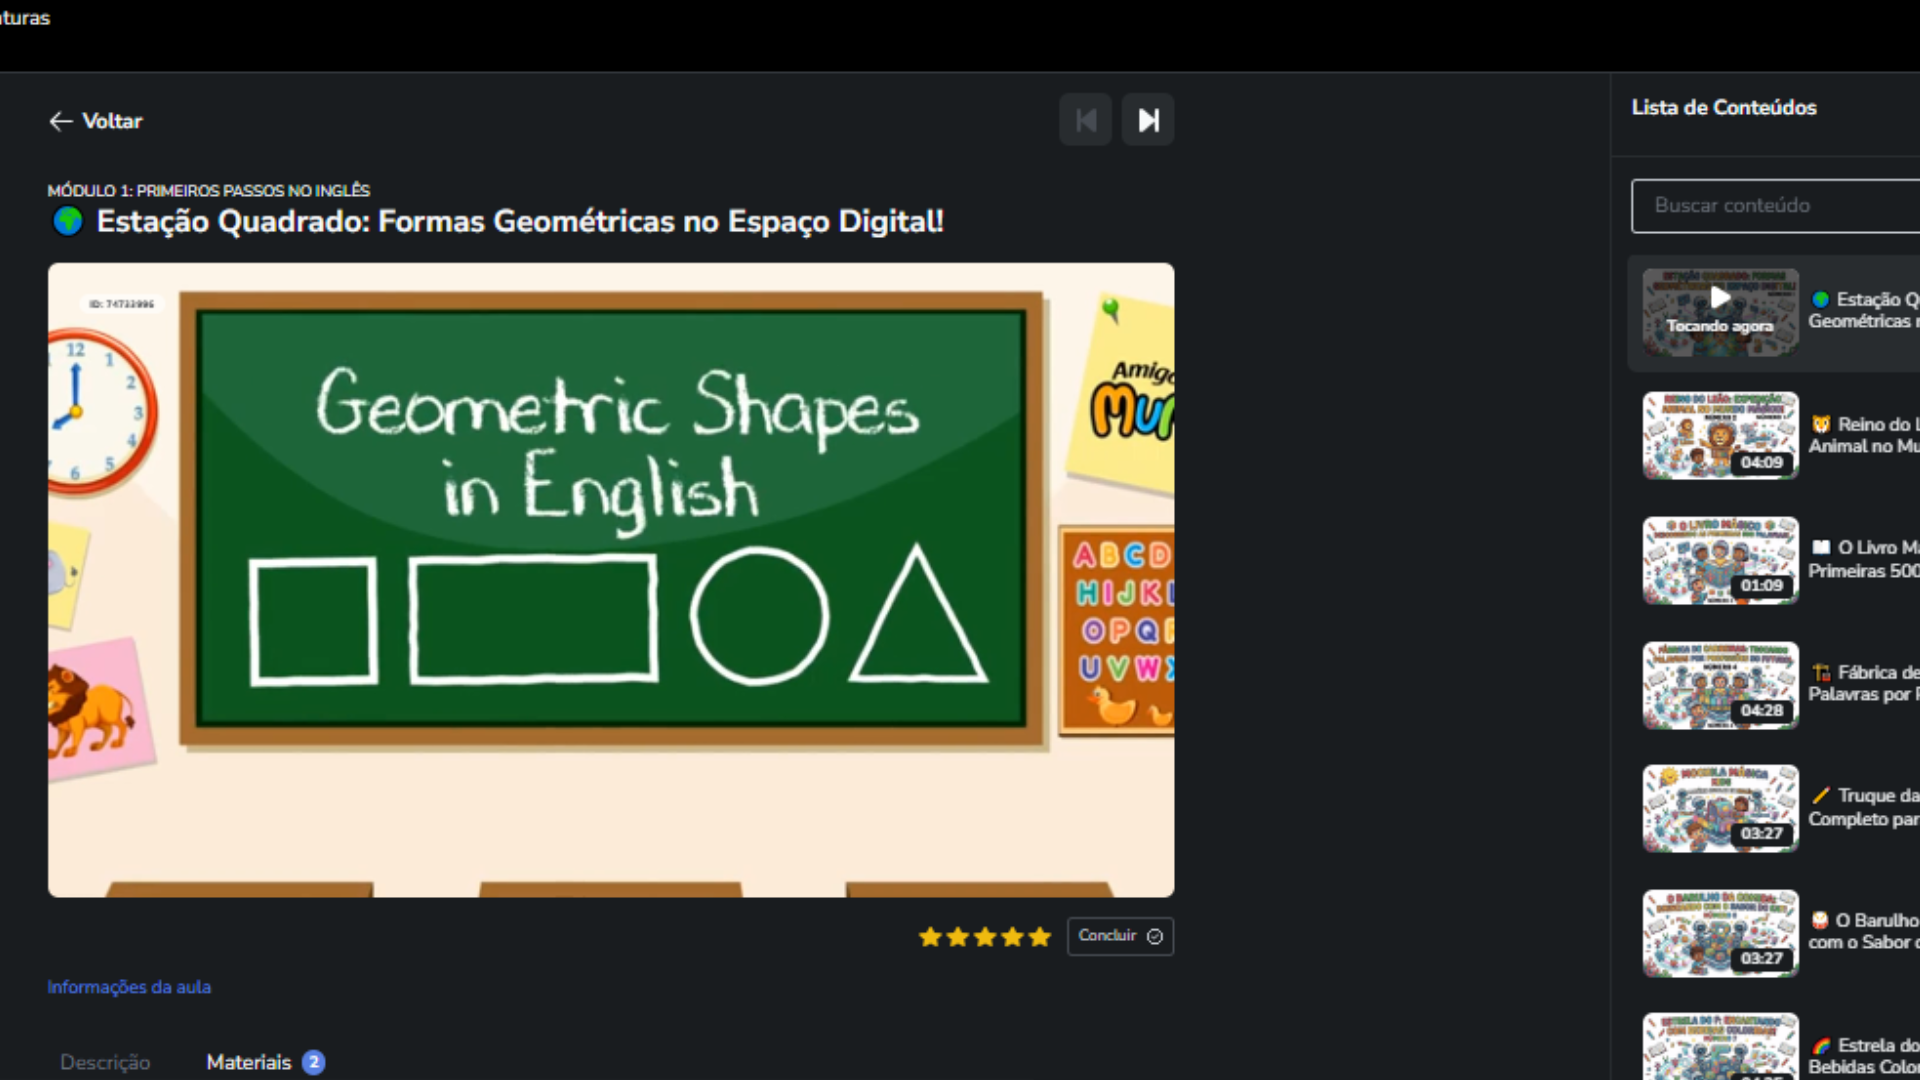Open the Reino do Leão video thumbnail
Screen dimensions: 1920x1080
coord(1720,436)
